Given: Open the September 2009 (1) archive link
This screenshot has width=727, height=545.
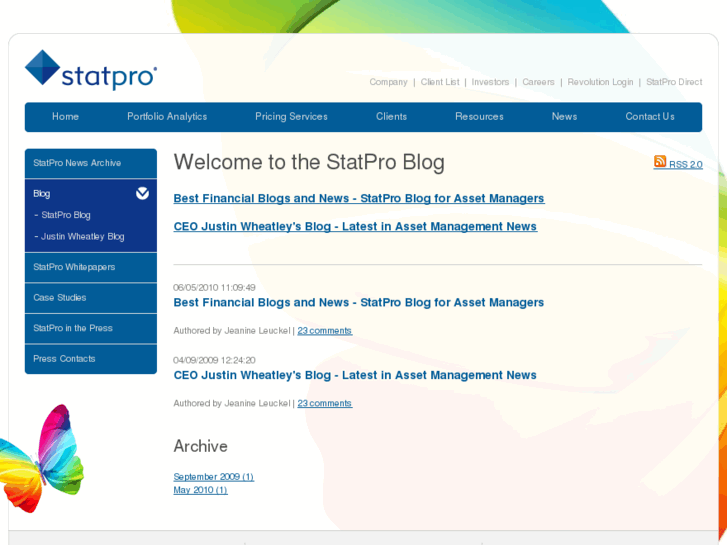Looking at the screenshot, I should pos(213,477).
